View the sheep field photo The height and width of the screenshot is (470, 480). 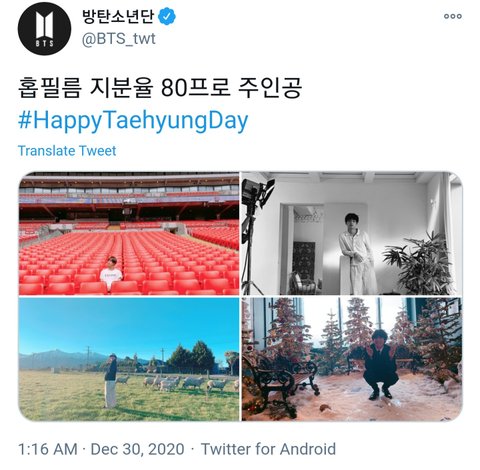tap(129, 359)
